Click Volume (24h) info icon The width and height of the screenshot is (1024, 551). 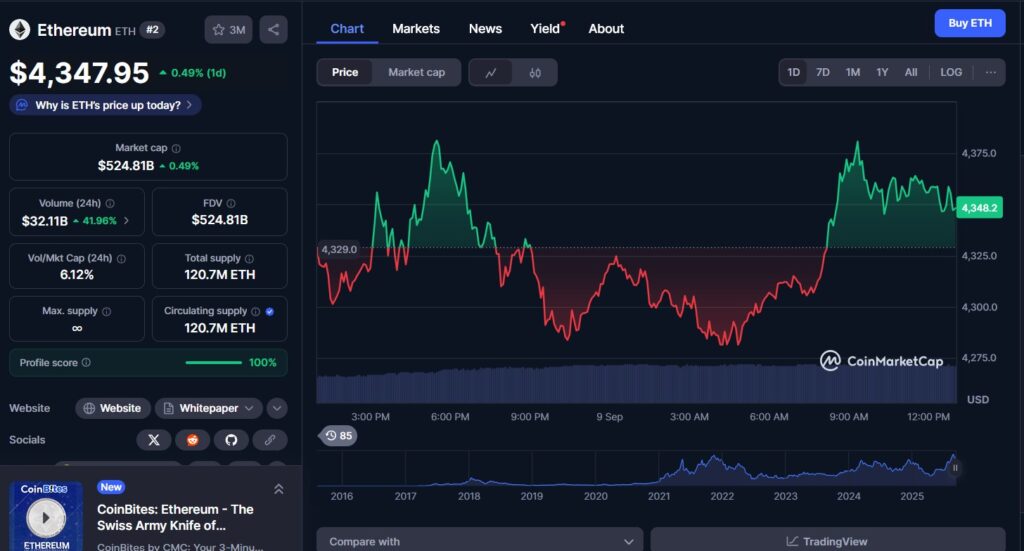click(x=110, y=203)
